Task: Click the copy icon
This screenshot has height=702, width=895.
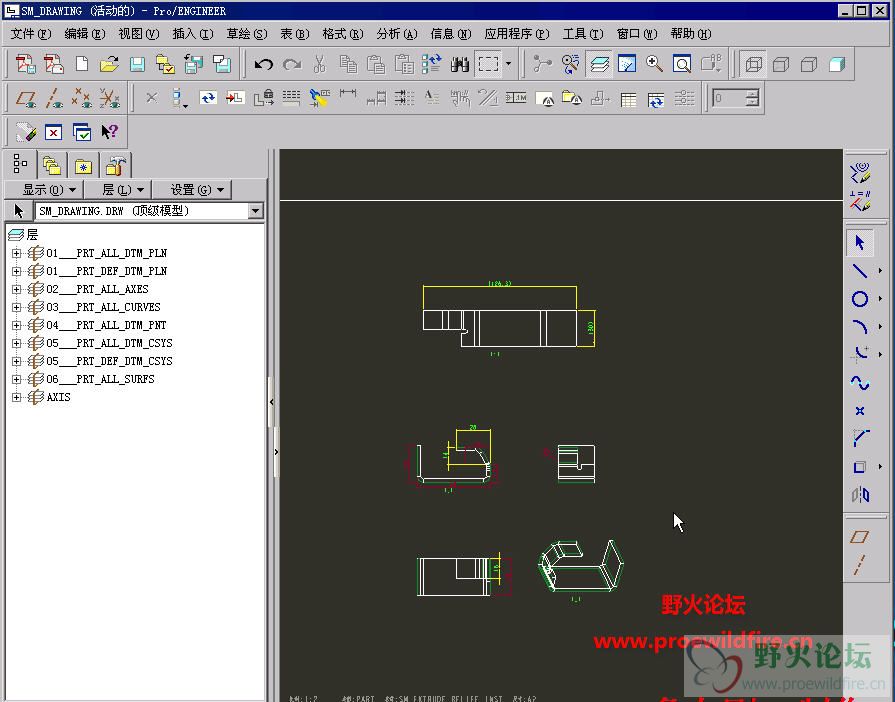Action: [x=348, y=64]
